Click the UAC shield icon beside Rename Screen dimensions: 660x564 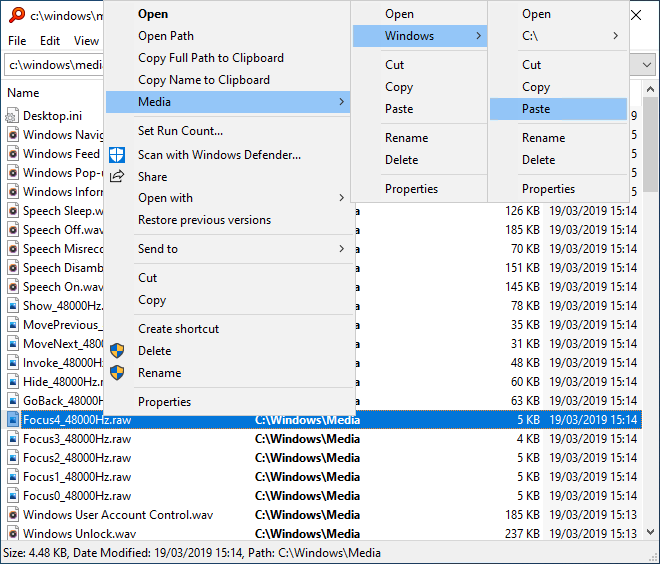pyautogui.click(x=117, y=372)
